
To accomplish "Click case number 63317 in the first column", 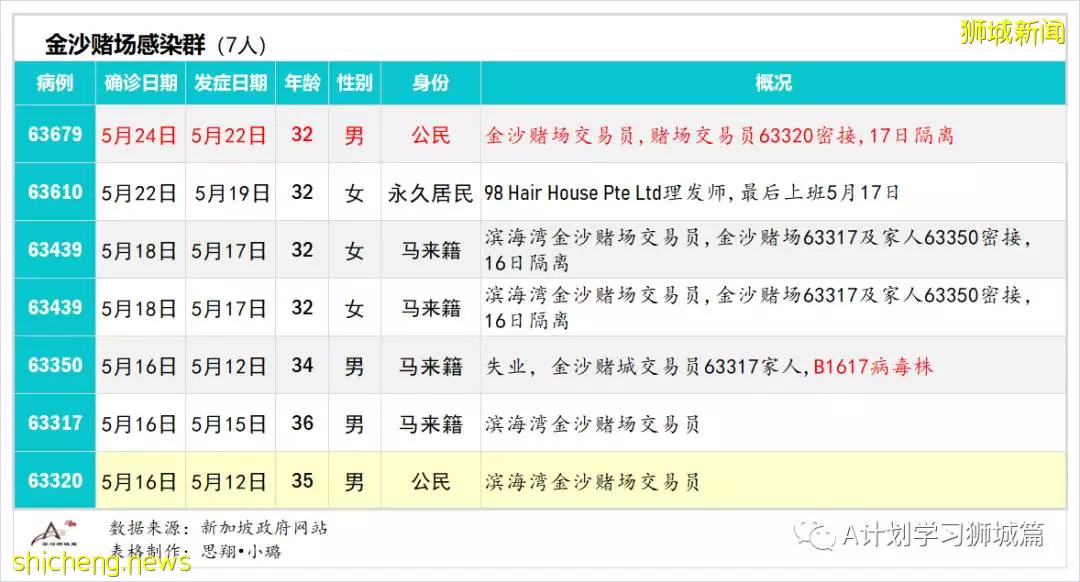I will coord(55,423).
